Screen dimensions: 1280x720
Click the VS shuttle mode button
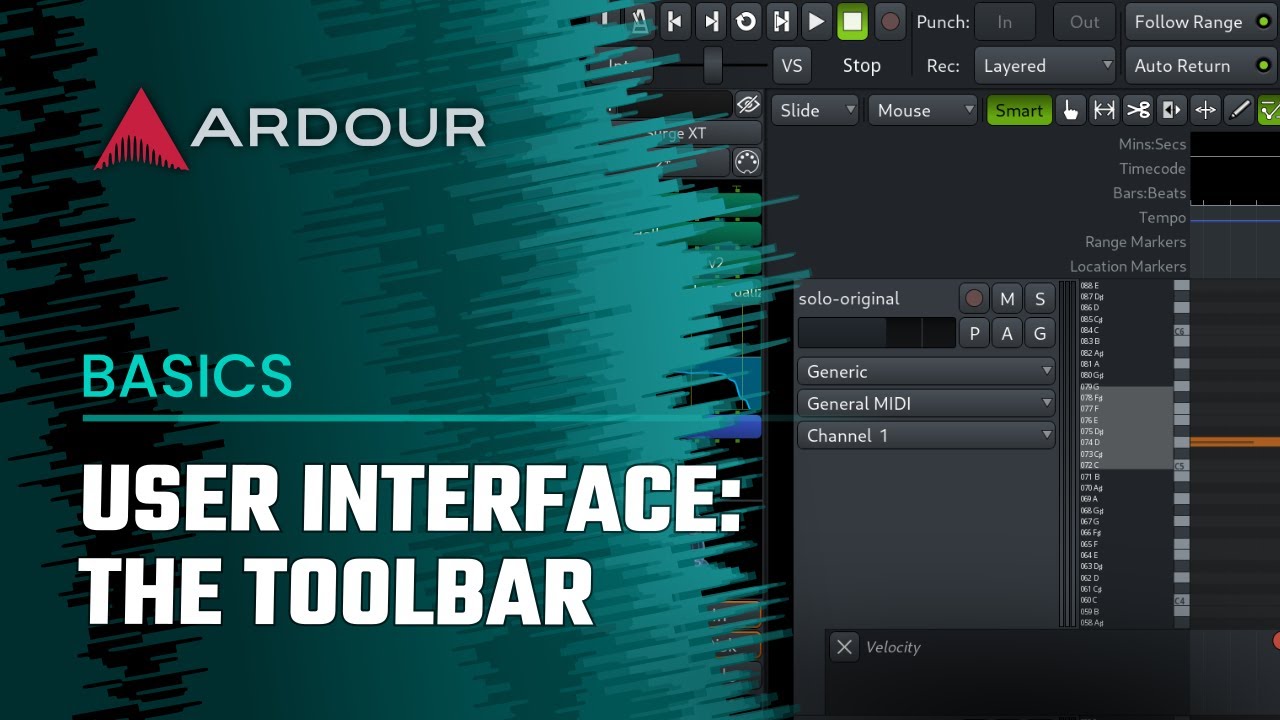click(791, 66)
